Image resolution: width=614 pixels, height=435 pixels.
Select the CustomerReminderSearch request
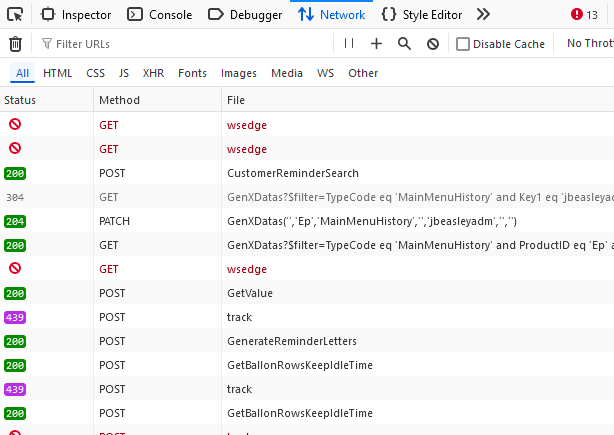click(x=307, y=173)
